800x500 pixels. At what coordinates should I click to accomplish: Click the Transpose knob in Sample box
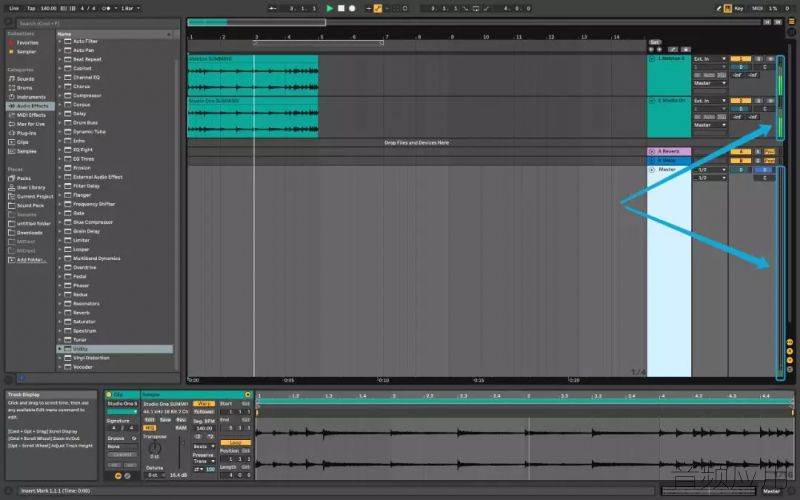(154, 448)
